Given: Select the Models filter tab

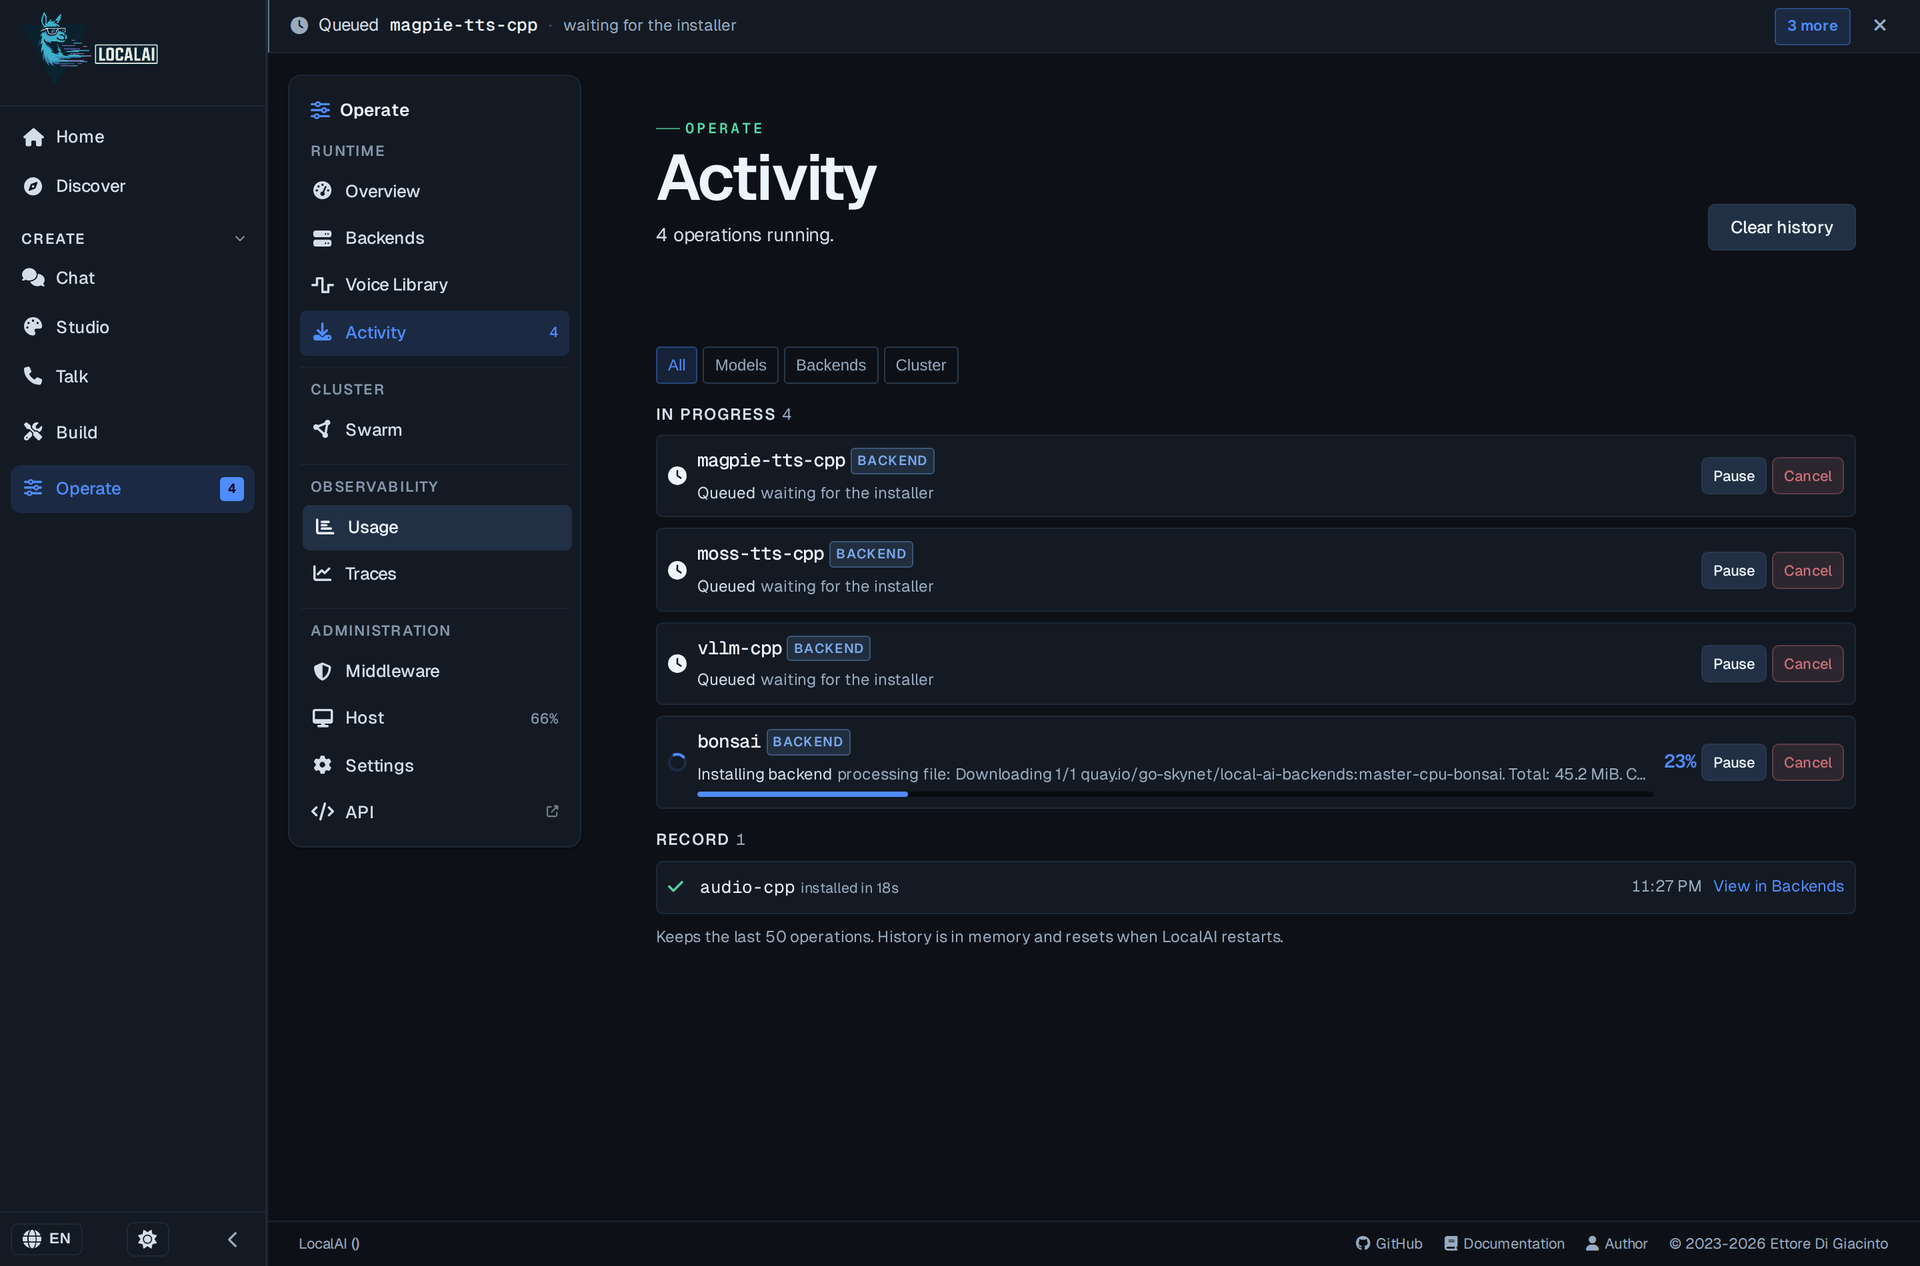Looking at the screenshot, I should coord(740,365).
